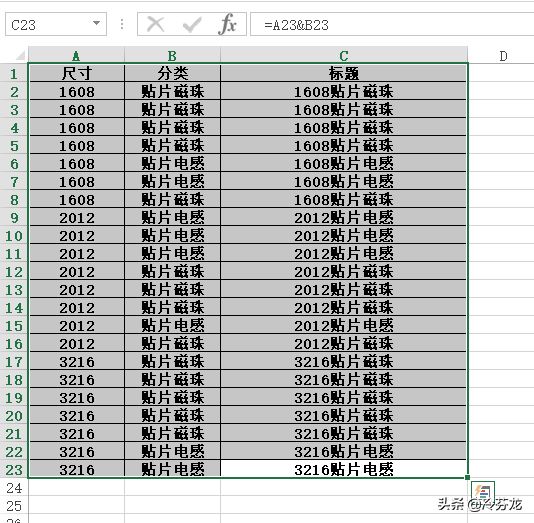The image size is (534, 523).
Task: Select column D header
Action: [503, 56]
